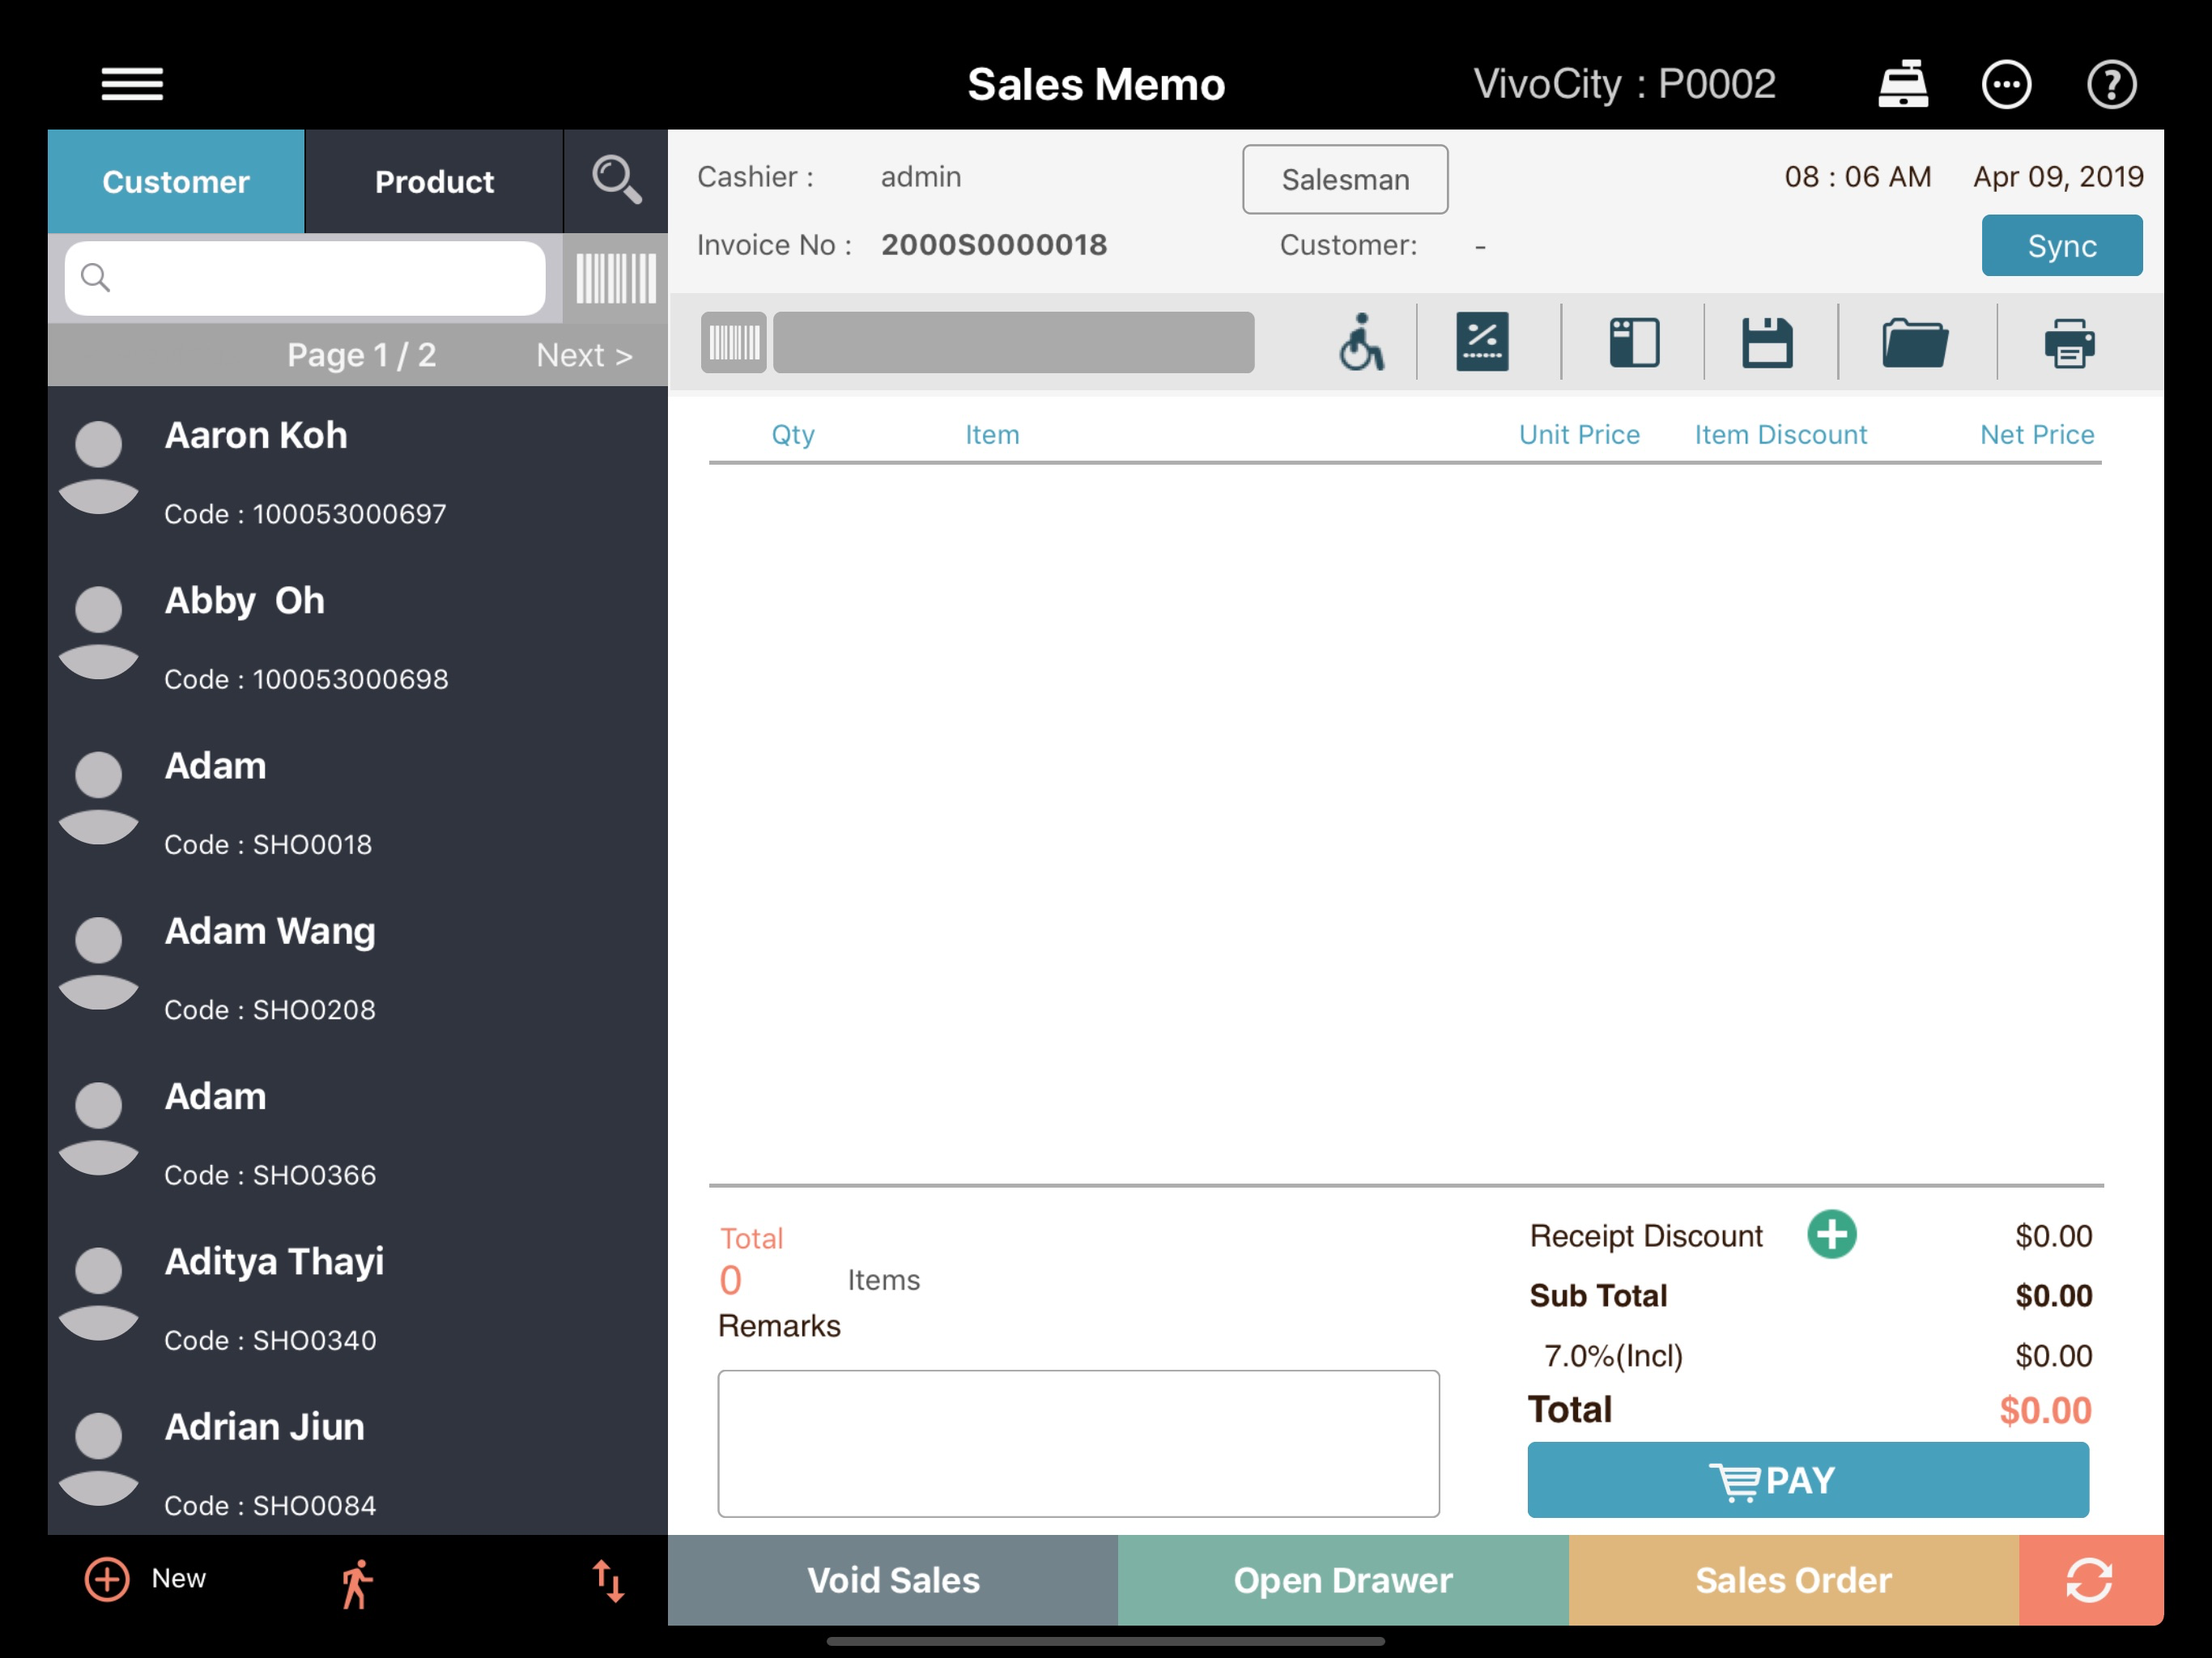Click the Sync button
The height and width of the screenshot is (1658, 2212).
[x=2062, y=245]
